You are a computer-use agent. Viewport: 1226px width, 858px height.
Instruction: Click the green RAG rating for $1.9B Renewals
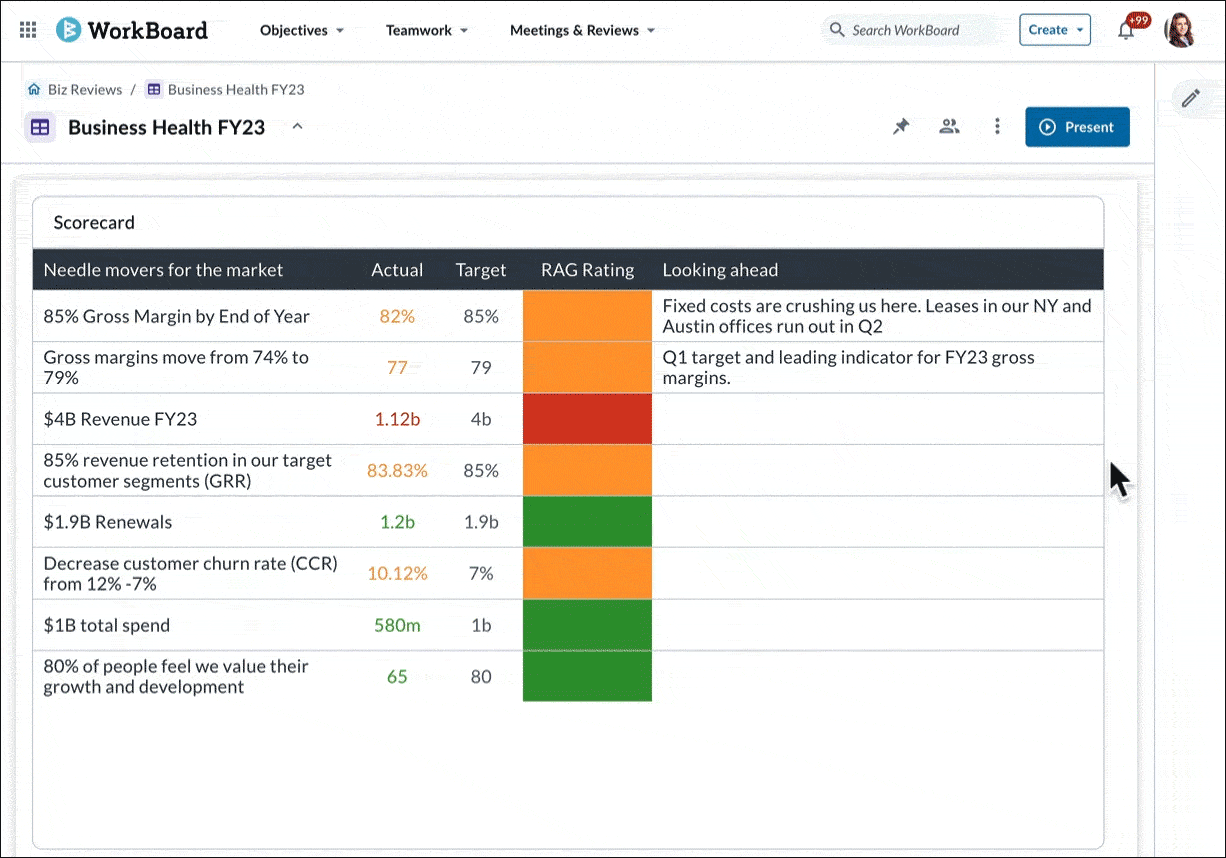pyautogui.click(x=587, y=522)
